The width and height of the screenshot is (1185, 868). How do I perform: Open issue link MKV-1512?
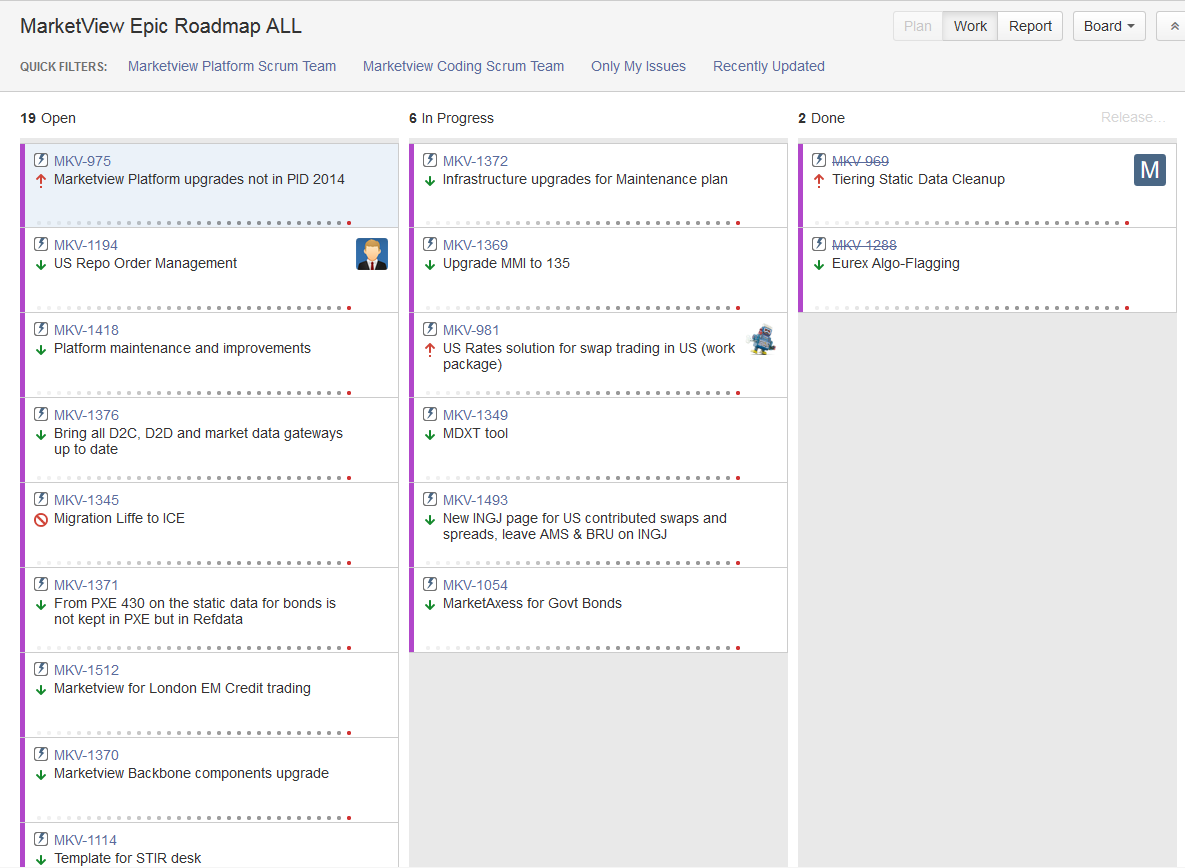point(86,670)
